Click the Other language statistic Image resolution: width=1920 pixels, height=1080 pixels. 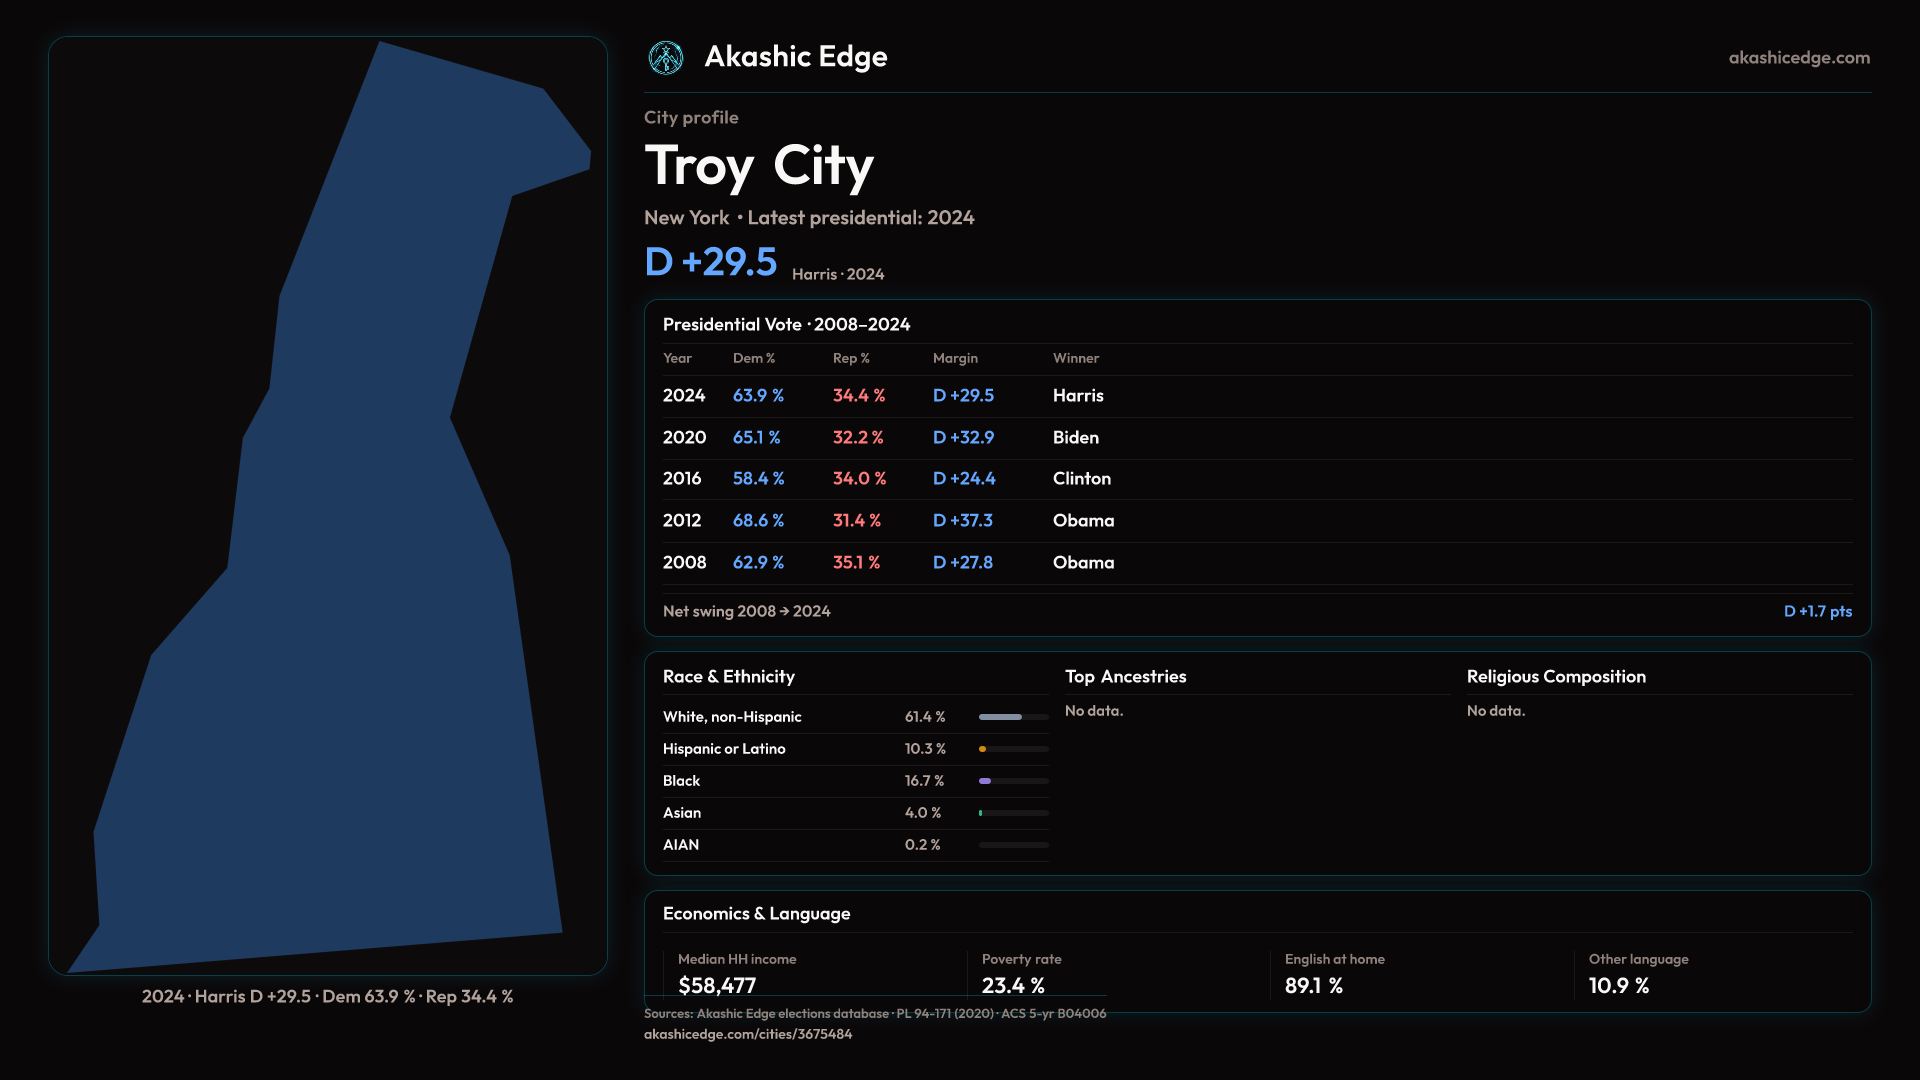point(1618,986)
